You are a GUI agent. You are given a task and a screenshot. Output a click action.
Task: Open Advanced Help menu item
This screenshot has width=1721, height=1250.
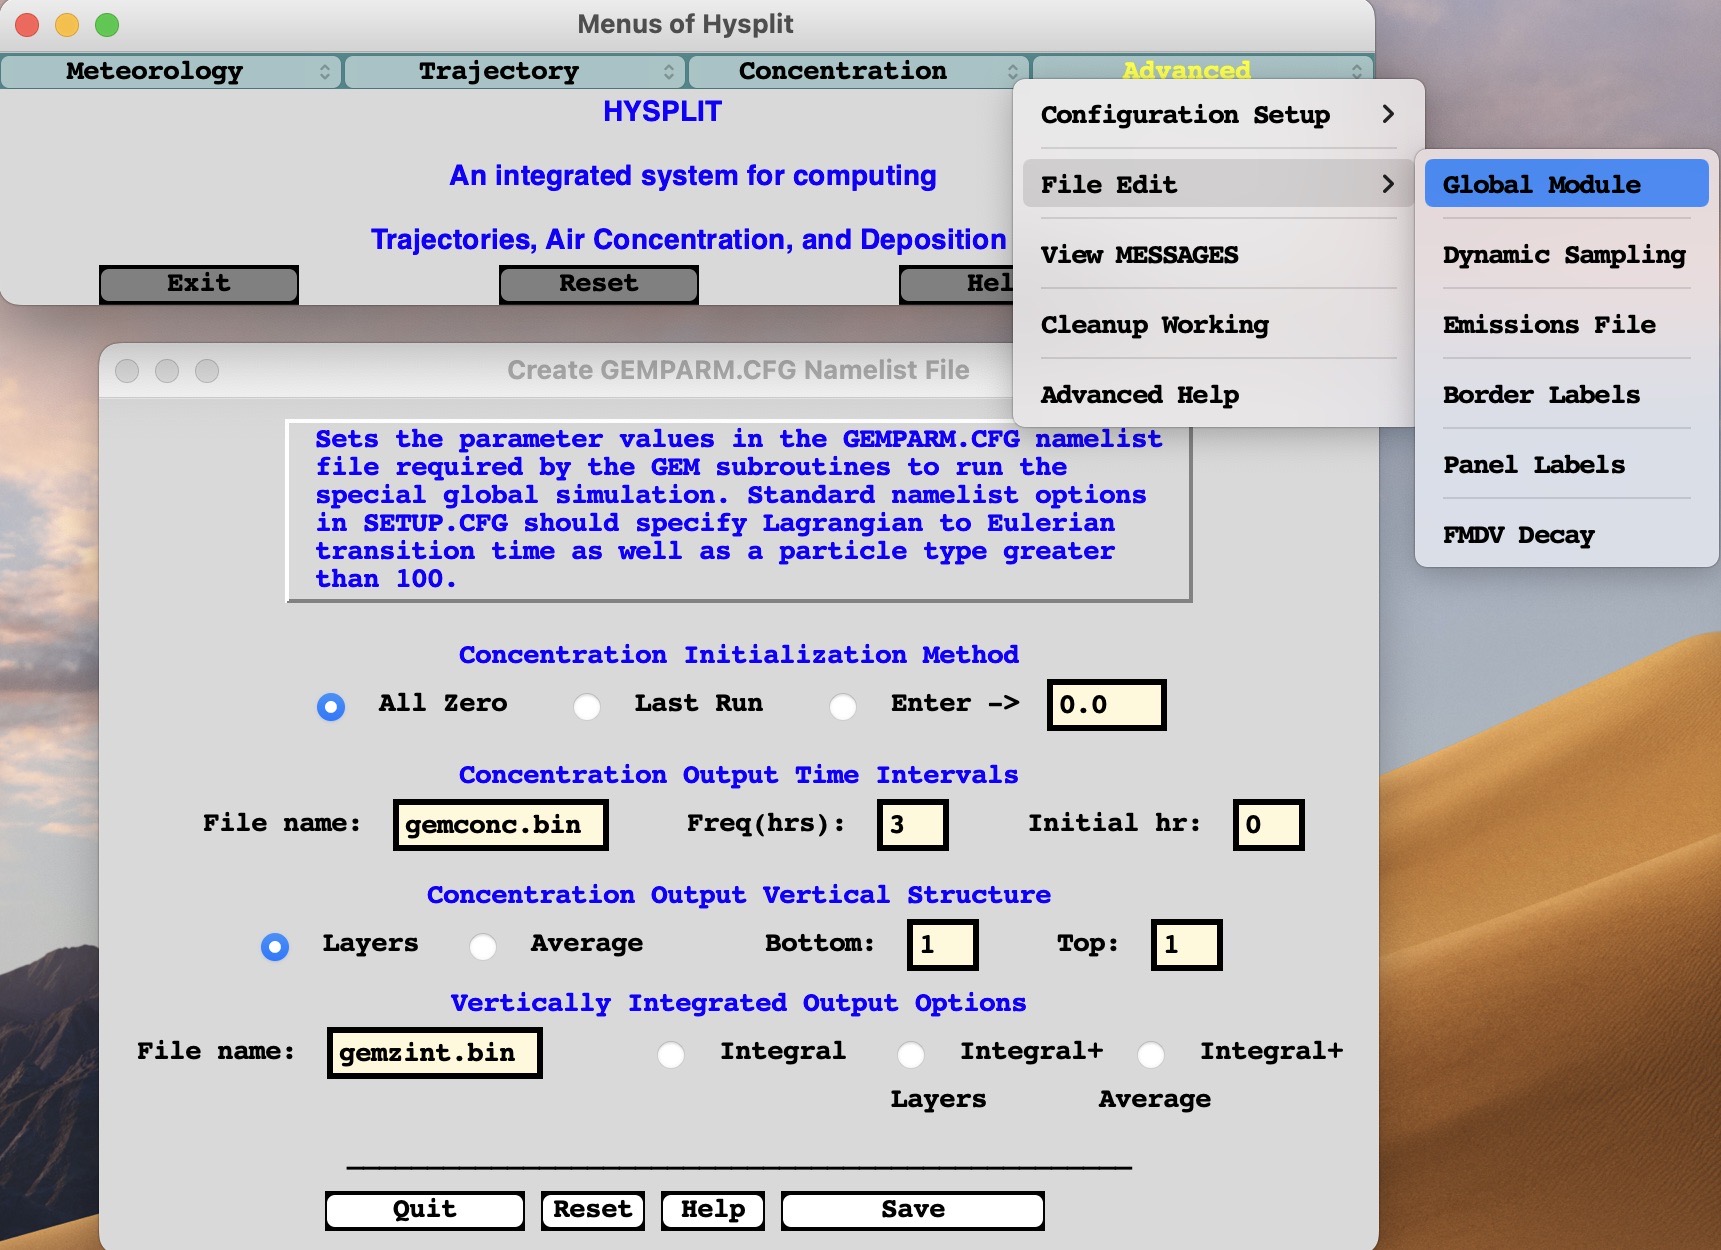click(x=1218, y=395)
